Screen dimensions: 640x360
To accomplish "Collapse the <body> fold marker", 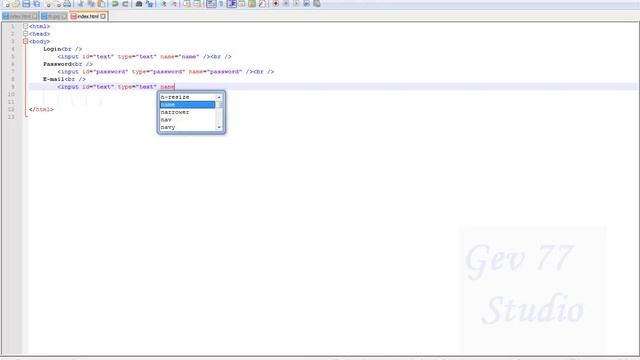I will 25,41.
